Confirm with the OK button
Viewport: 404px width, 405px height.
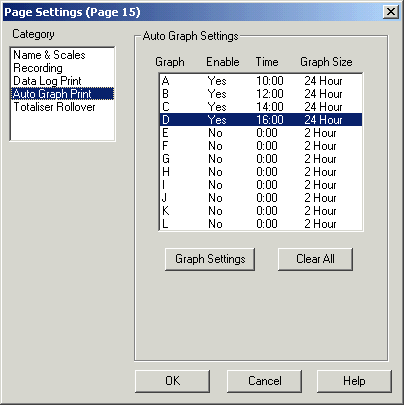coord(173,381)
